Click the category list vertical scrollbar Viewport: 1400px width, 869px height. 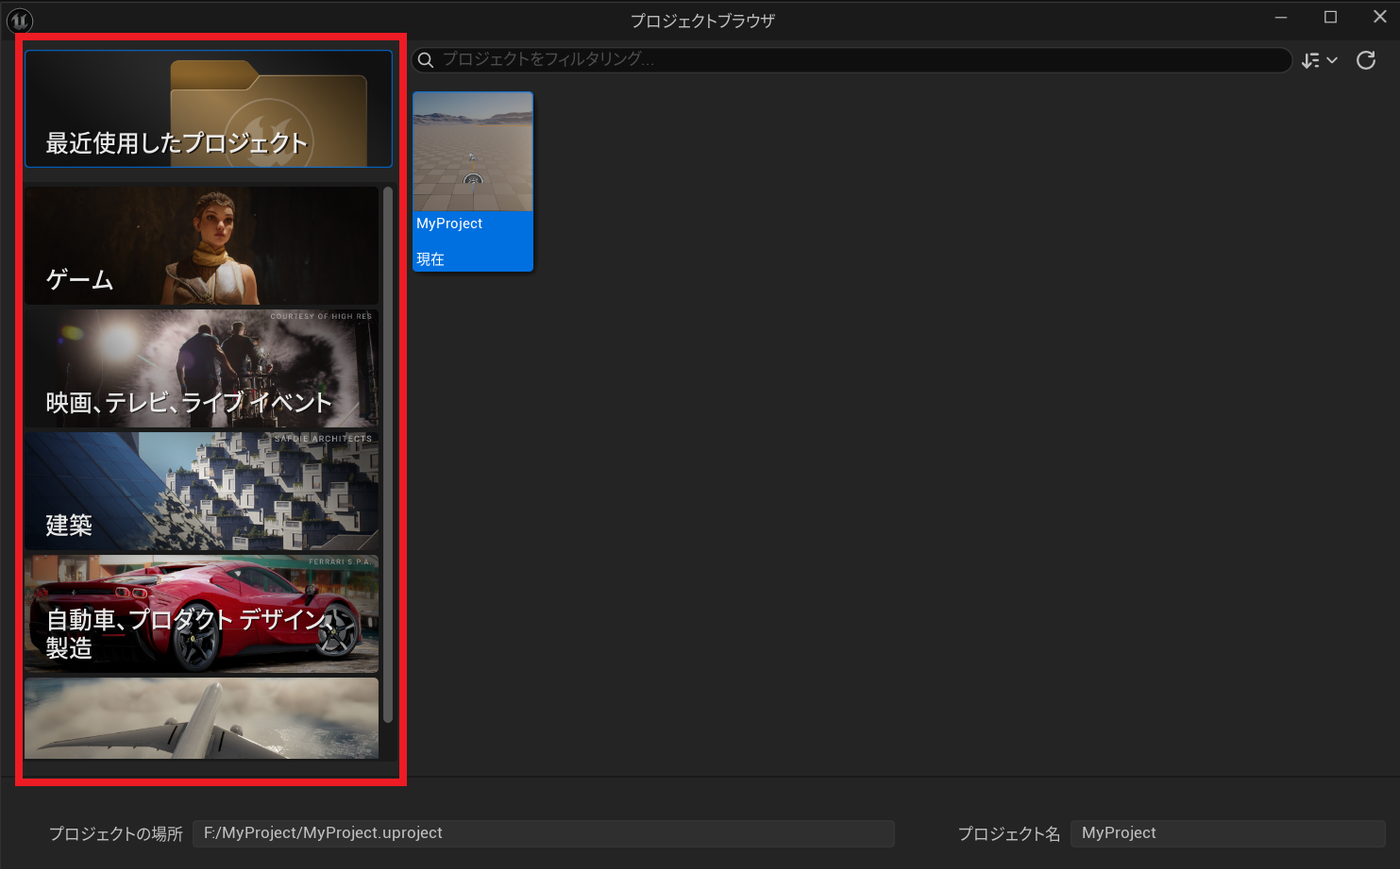pos(388,454)
